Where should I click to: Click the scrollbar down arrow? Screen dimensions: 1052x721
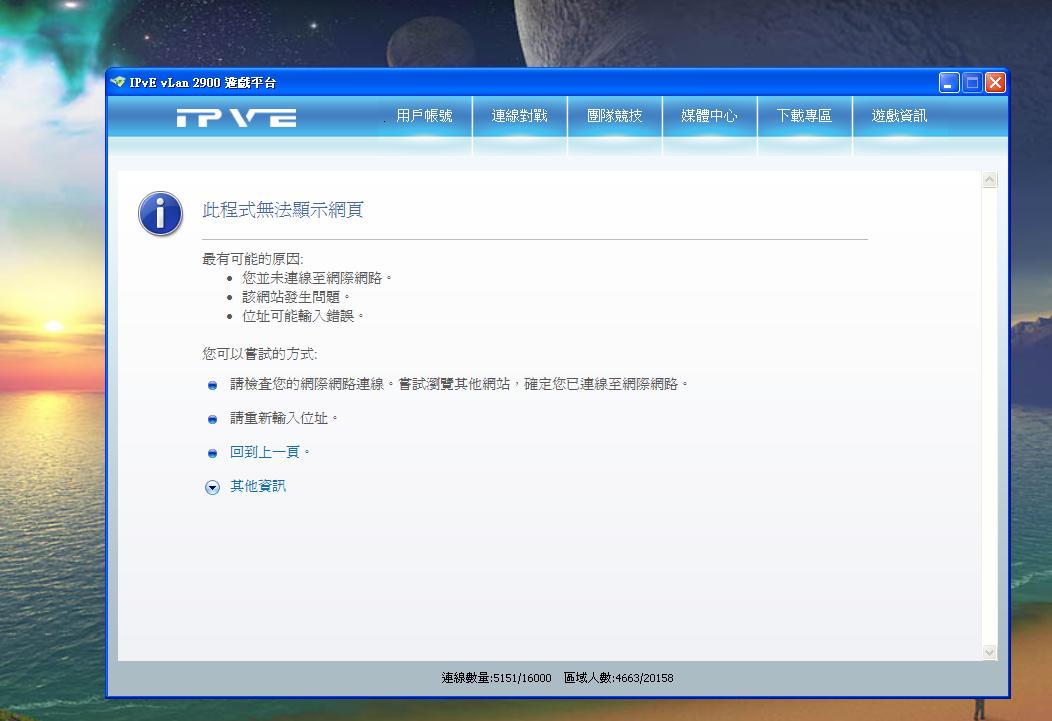click(990, 652)
